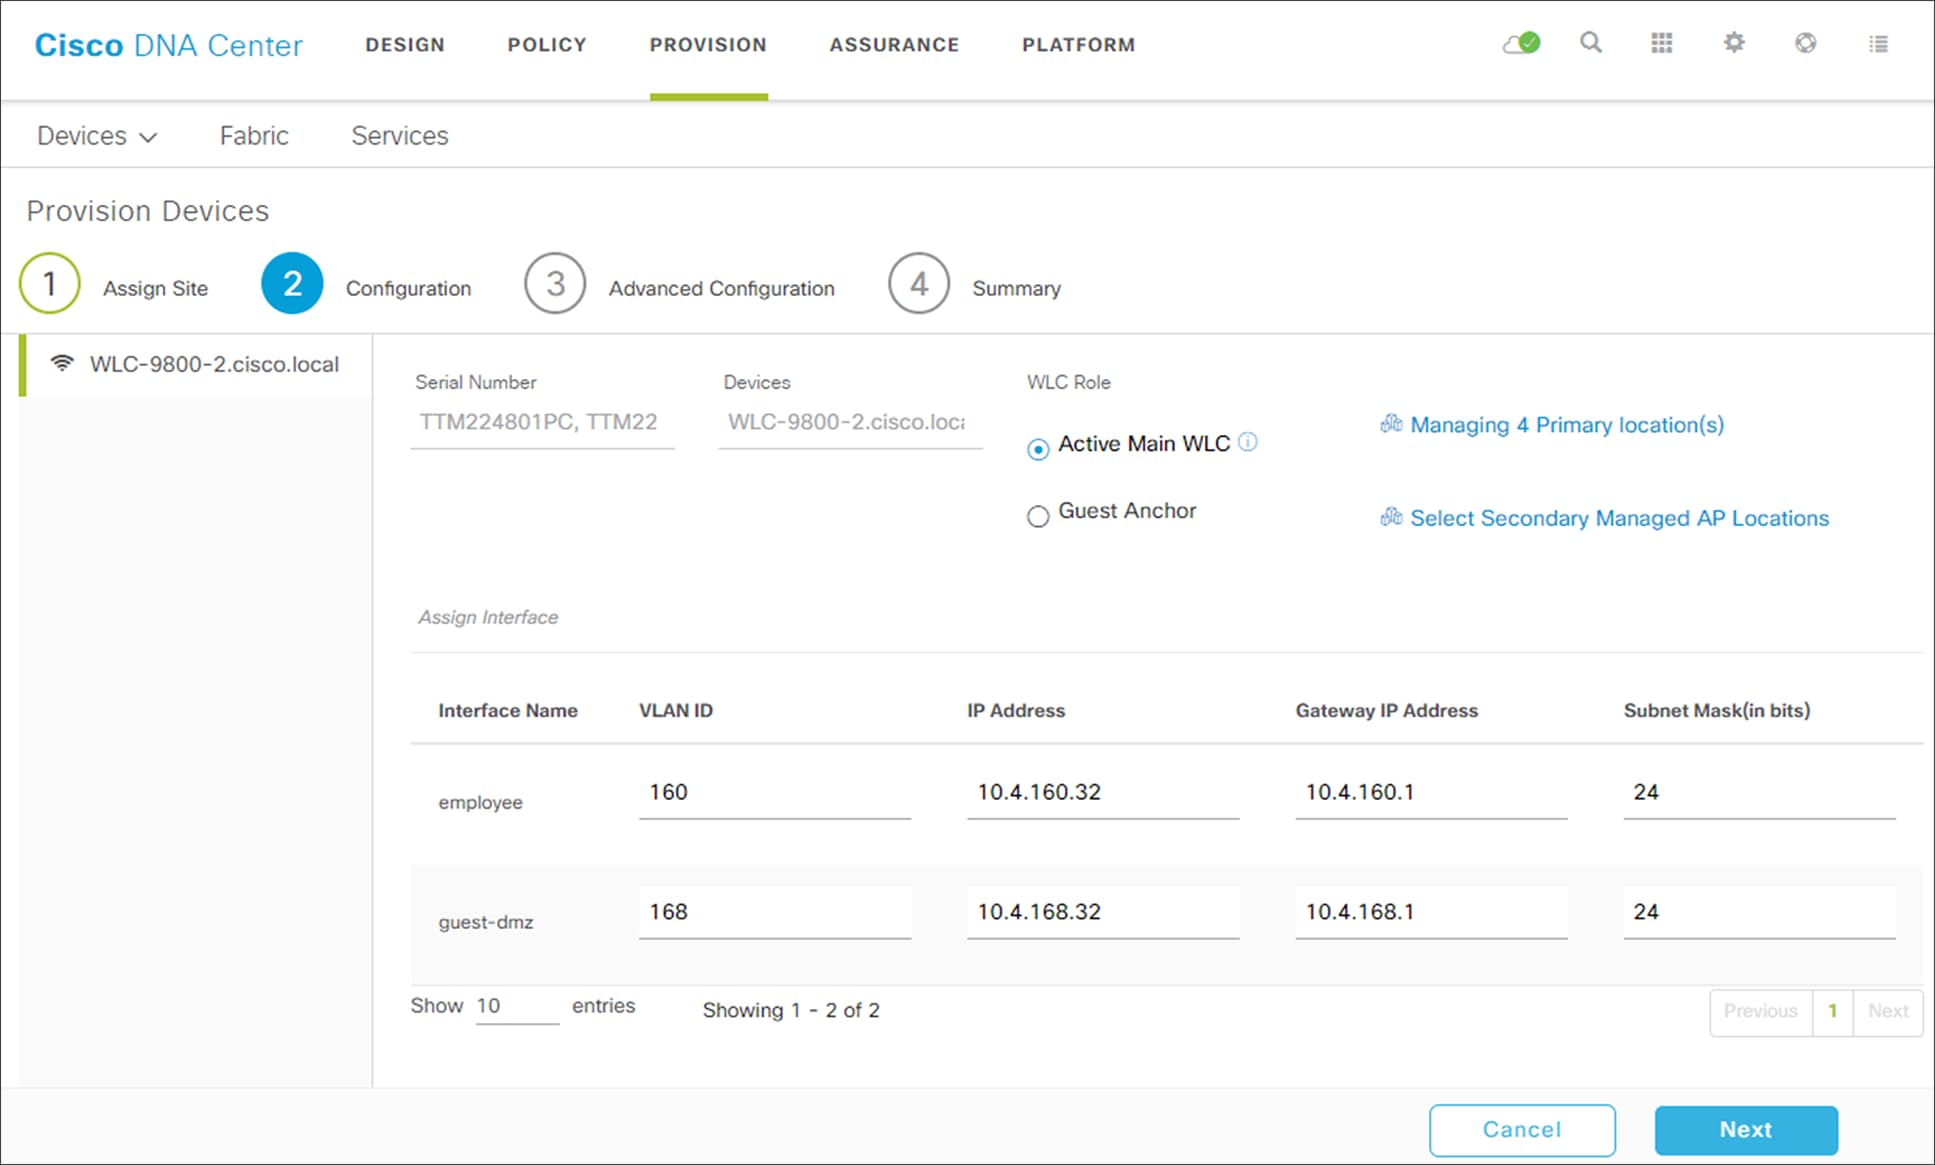Screen dimensions: 1935x1165
Task: Click the employee interface name
Action: coord(480,803)
